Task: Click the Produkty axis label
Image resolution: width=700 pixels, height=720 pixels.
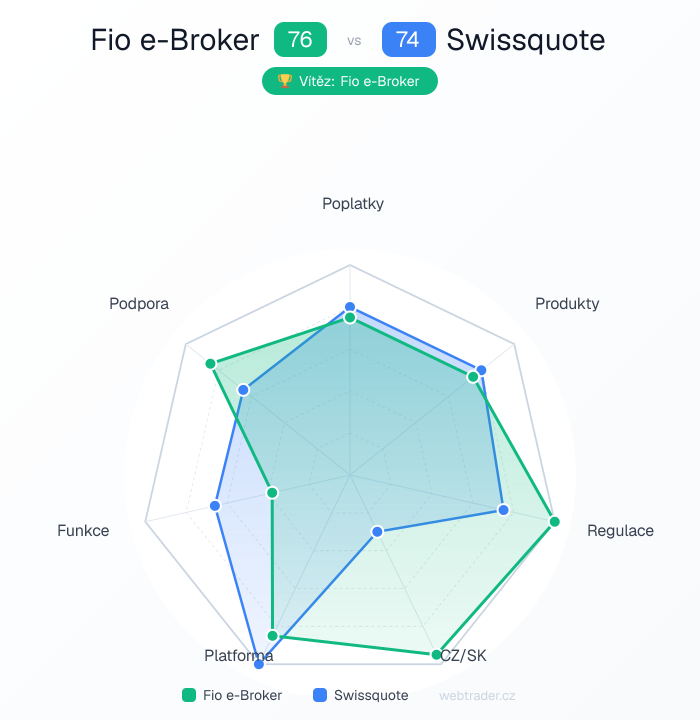Action: coord(567,303)
